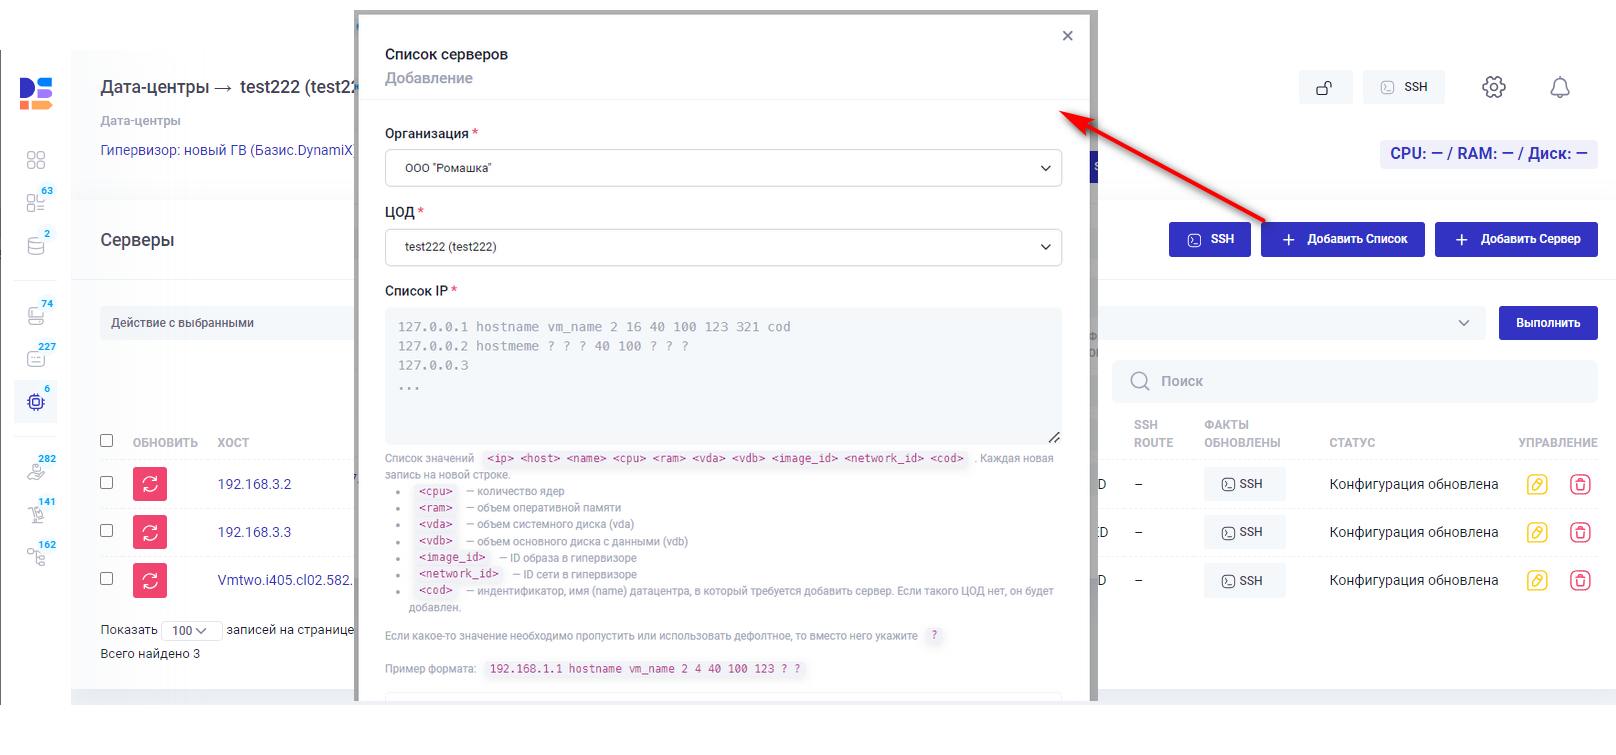Click the Добавить Список button
Screen dimensions: 1616x755
click(1342, 239)
